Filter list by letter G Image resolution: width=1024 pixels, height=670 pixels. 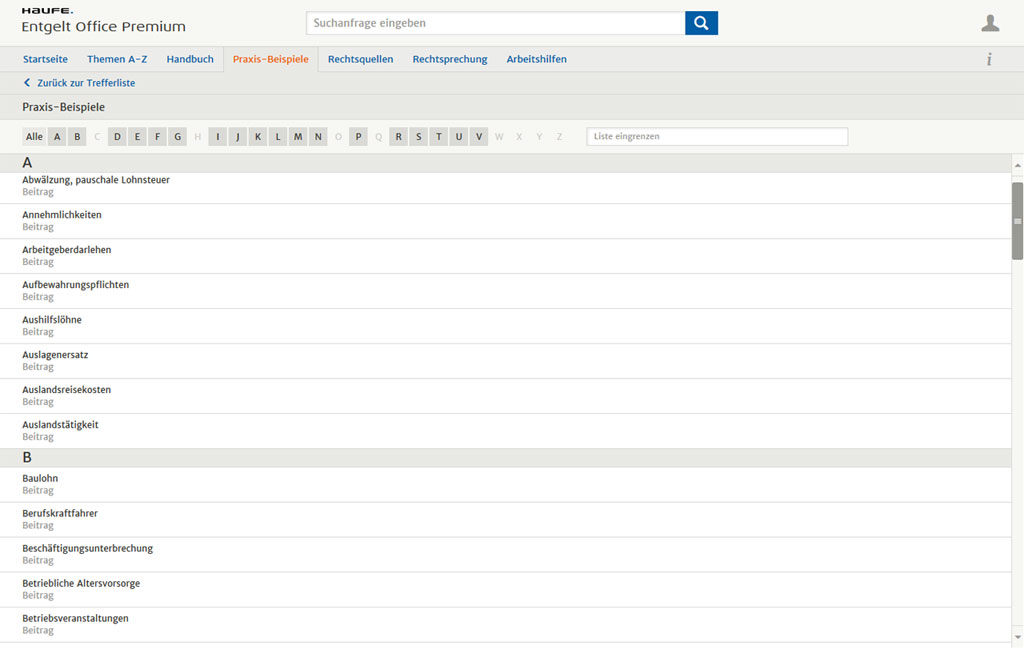click(178, 136)
